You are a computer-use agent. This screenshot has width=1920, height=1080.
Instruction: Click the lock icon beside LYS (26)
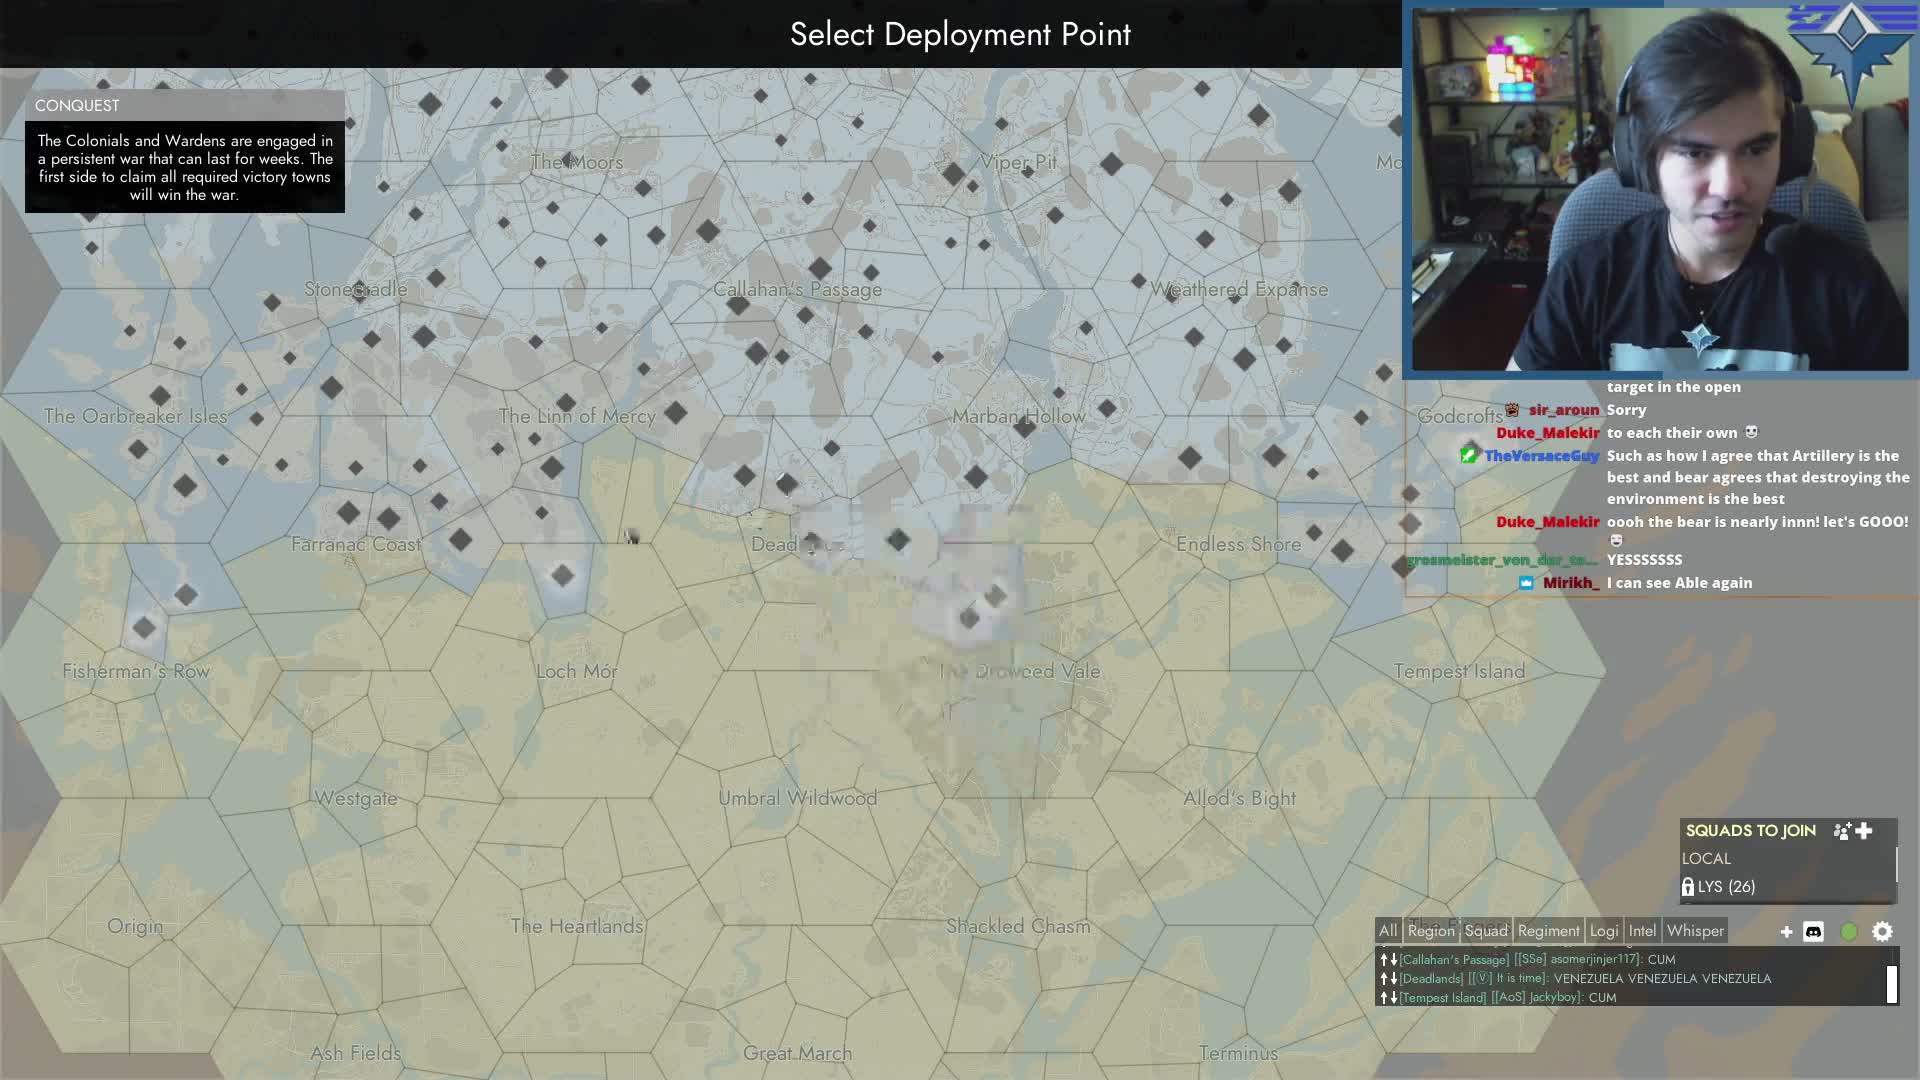(1688, 887)
